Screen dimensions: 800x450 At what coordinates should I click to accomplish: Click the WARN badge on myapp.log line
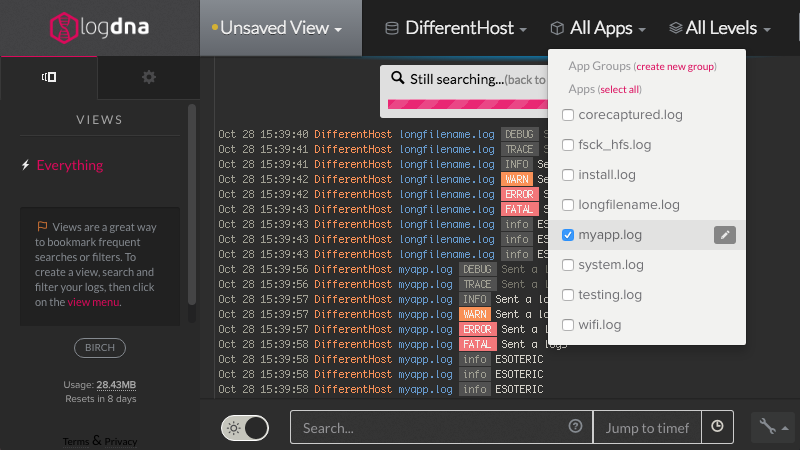pos(474,314)
